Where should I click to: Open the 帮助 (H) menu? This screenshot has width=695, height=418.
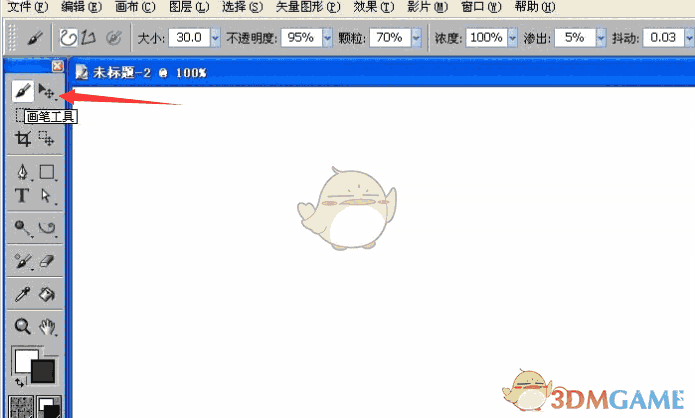tap(535, 7)
